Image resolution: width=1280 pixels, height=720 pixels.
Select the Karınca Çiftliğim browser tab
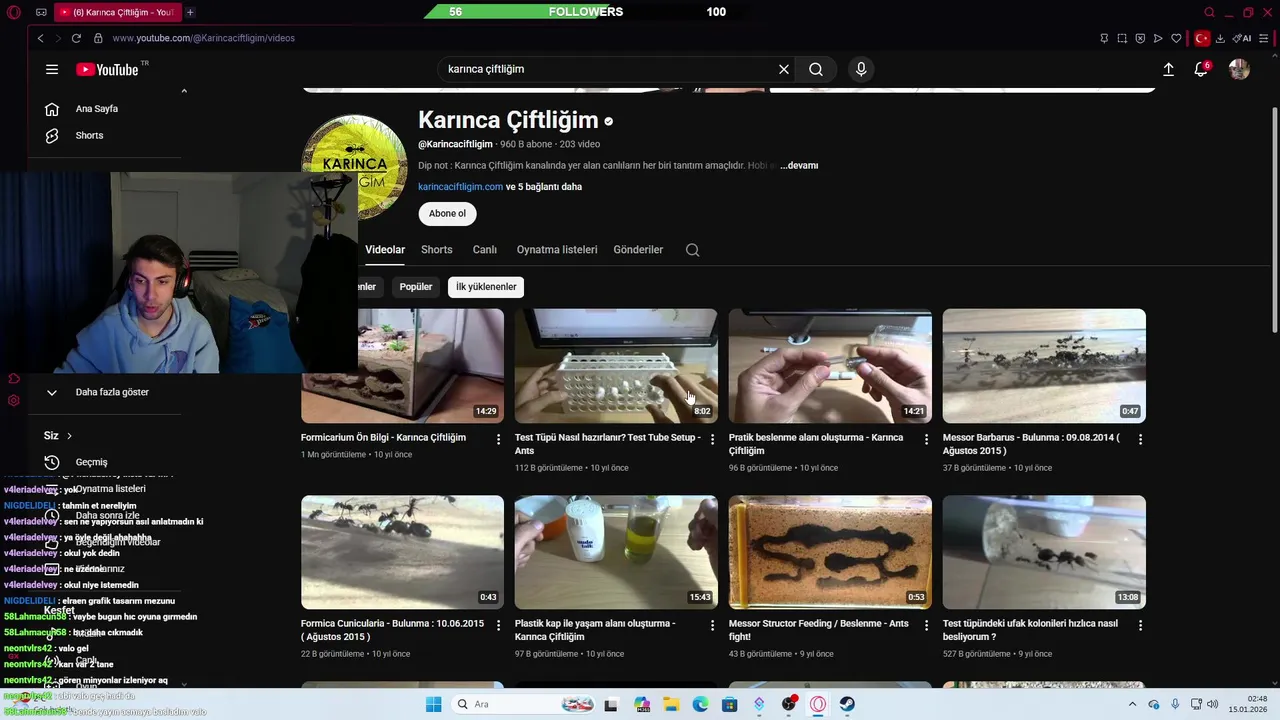pyautogui.click(x=118, y=12)
